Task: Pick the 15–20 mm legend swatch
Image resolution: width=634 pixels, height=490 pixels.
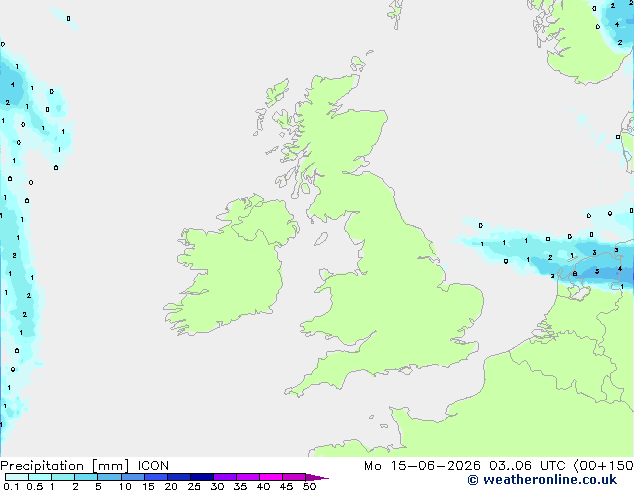Action: [156, 477]
